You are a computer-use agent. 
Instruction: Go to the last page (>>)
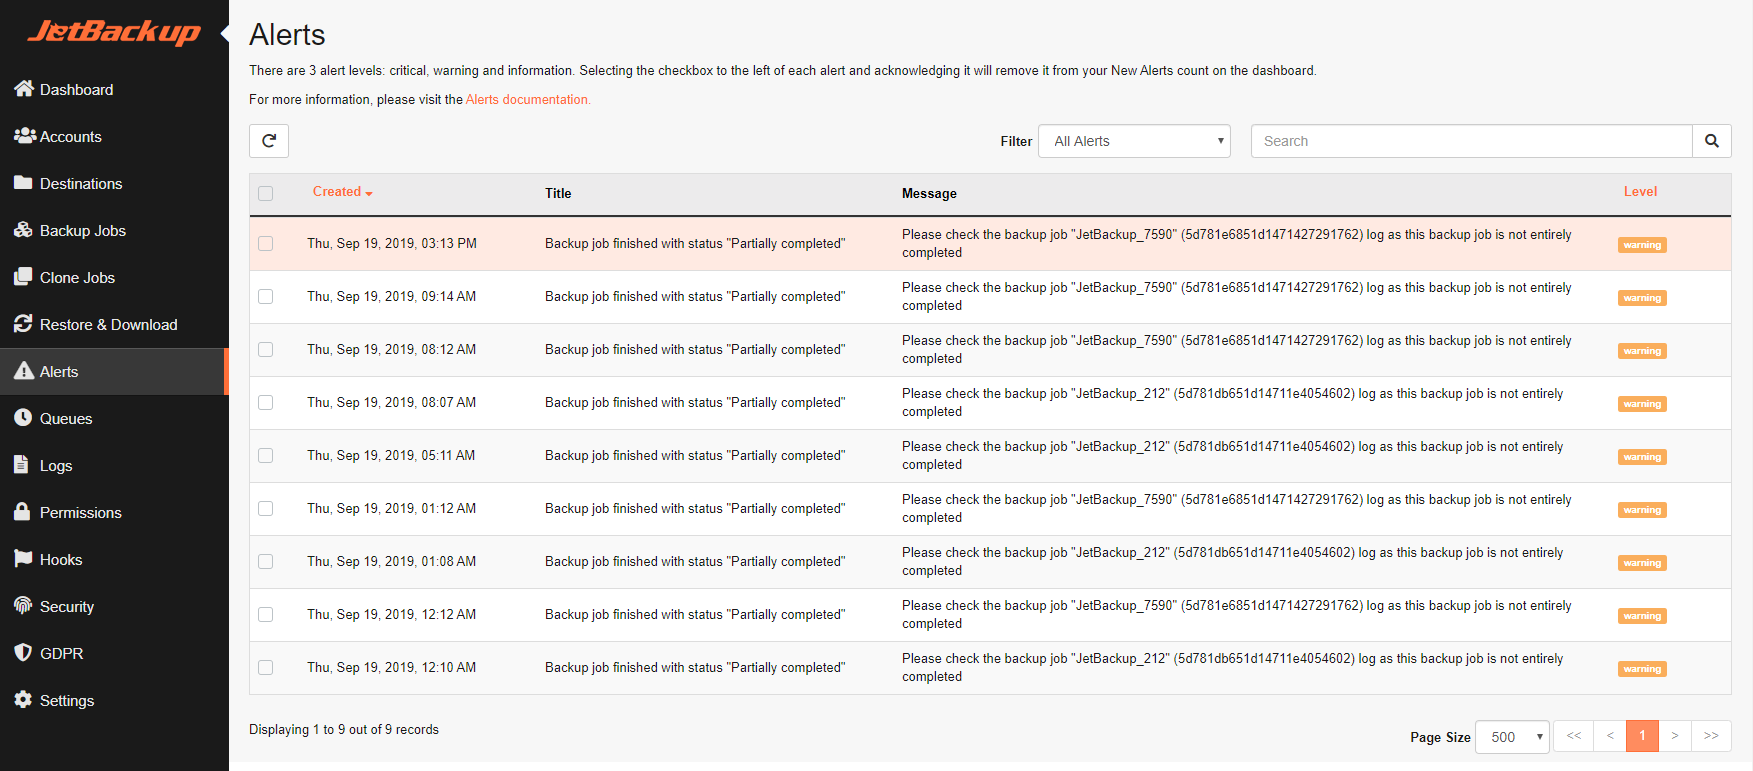[1711, 736]
